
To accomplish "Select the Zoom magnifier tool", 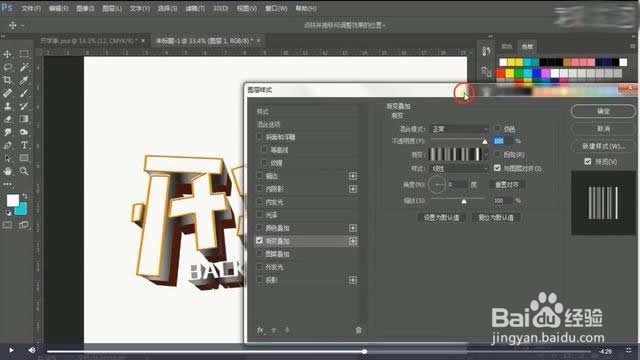I will pos(24,171).
